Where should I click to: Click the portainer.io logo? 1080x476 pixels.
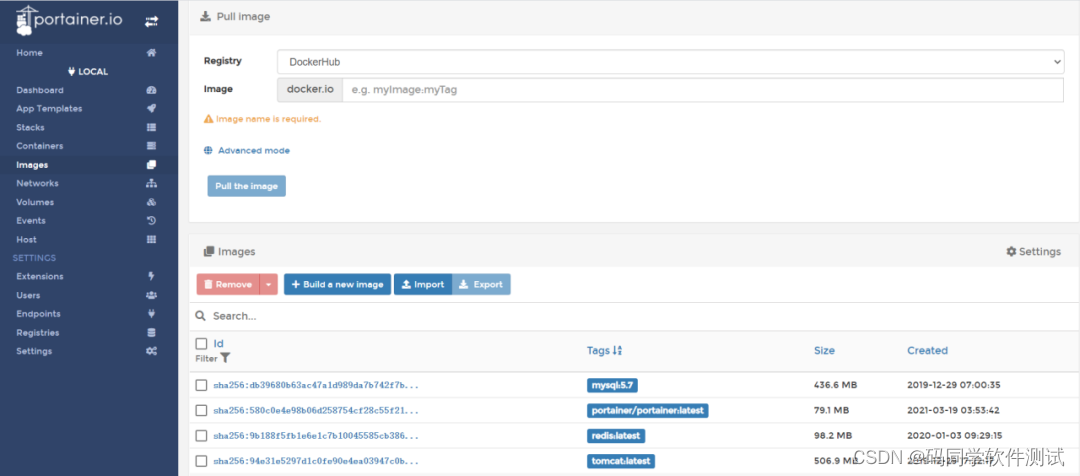pyautogui.click(x=69, y=21)
